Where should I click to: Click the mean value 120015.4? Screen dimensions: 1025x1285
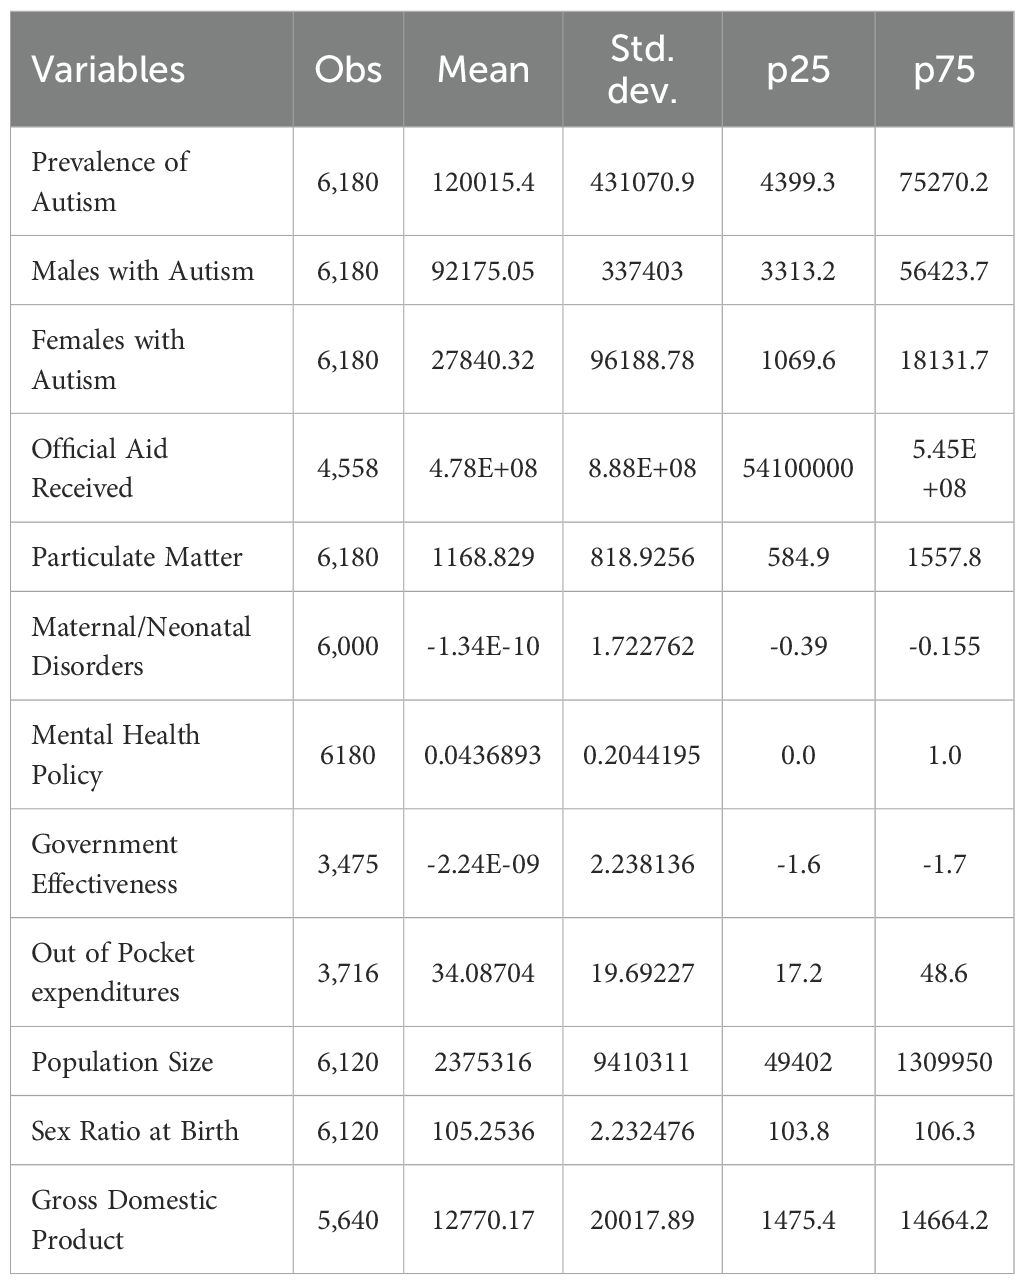(483, 182)
